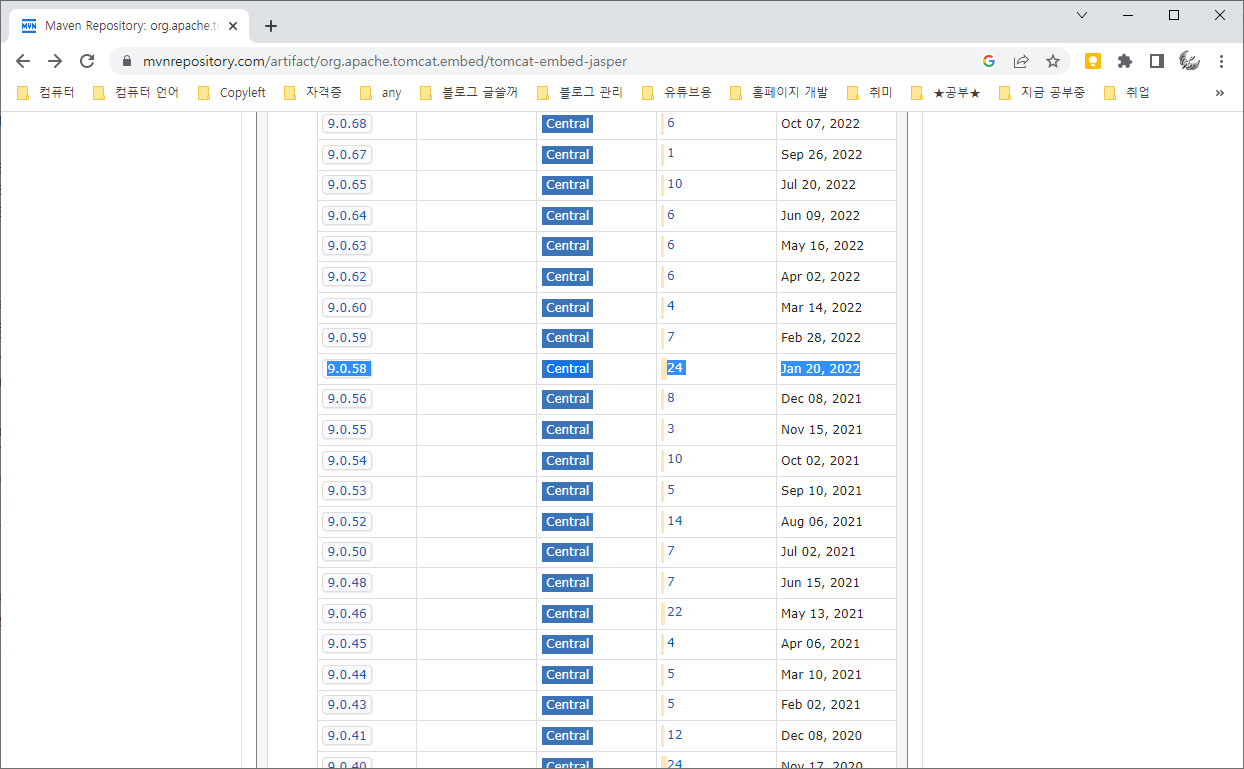
Task: Open the 컴퓨터 언어 bookmark folder
Action: click(136, 92)
